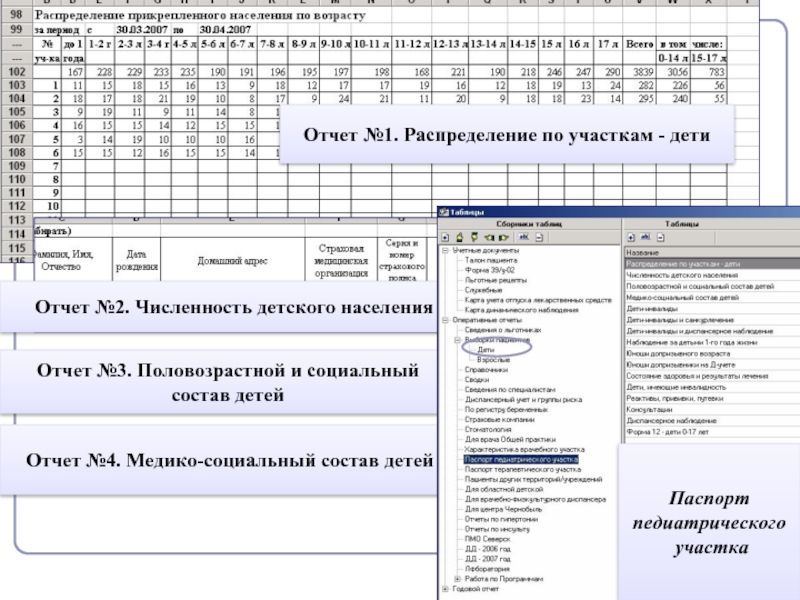Select the Взрослые tree item
This screenshot has height=600, width=800.
tap(493, 360)
